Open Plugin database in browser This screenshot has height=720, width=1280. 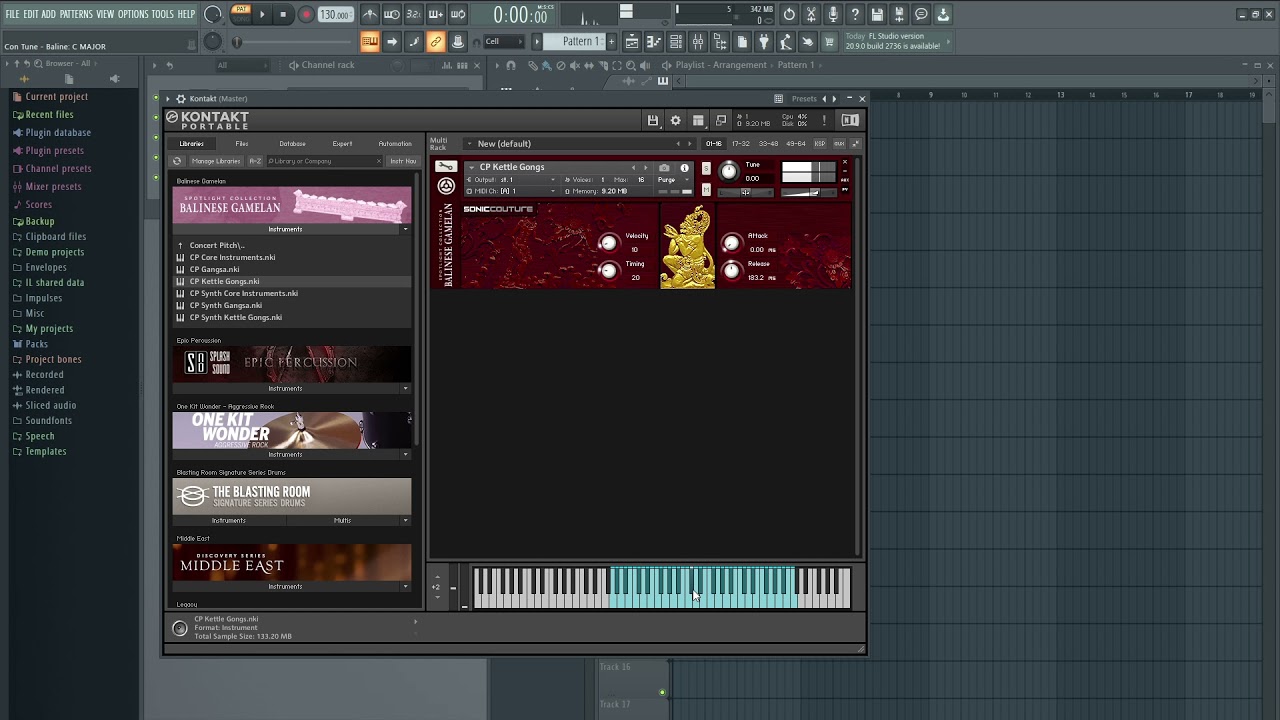click(58, 132)
